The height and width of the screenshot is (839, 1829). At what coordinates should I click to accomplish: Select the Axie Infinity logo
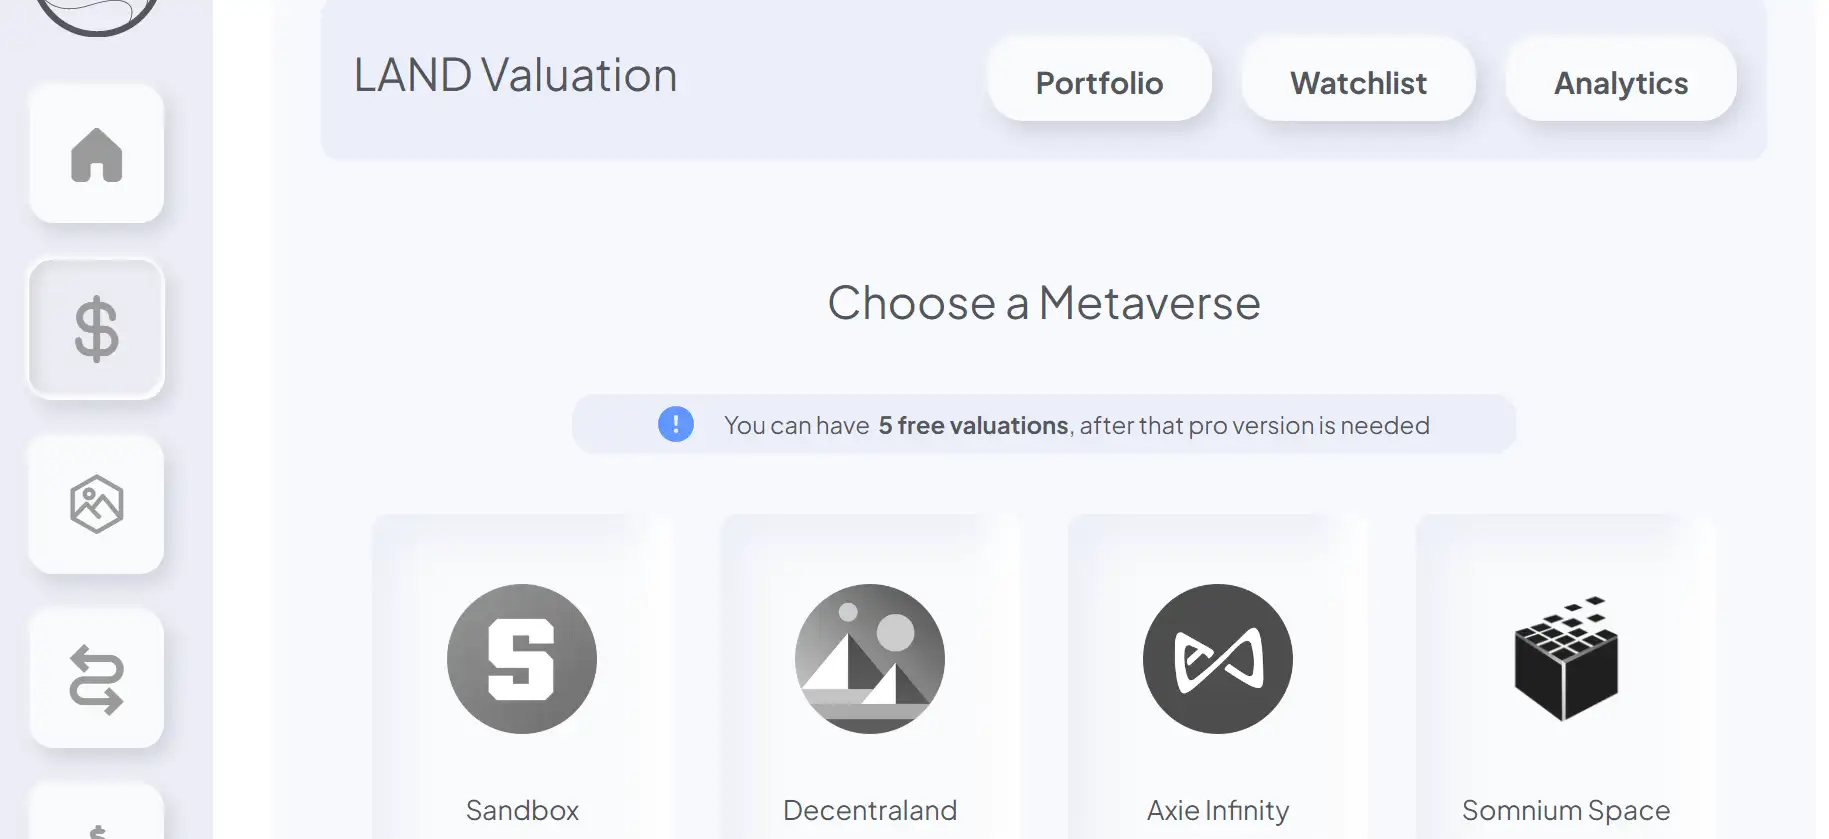tap(1218, 659)
